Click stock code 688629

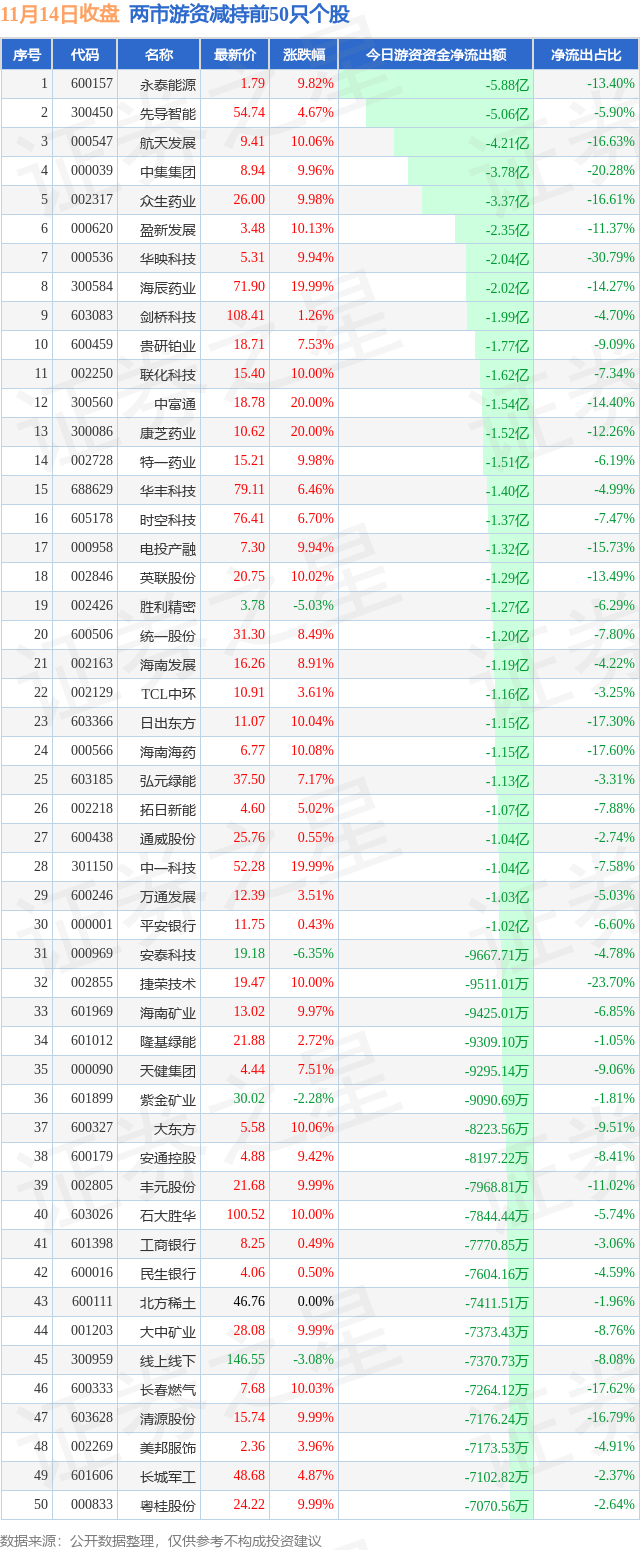coord(92,490)
